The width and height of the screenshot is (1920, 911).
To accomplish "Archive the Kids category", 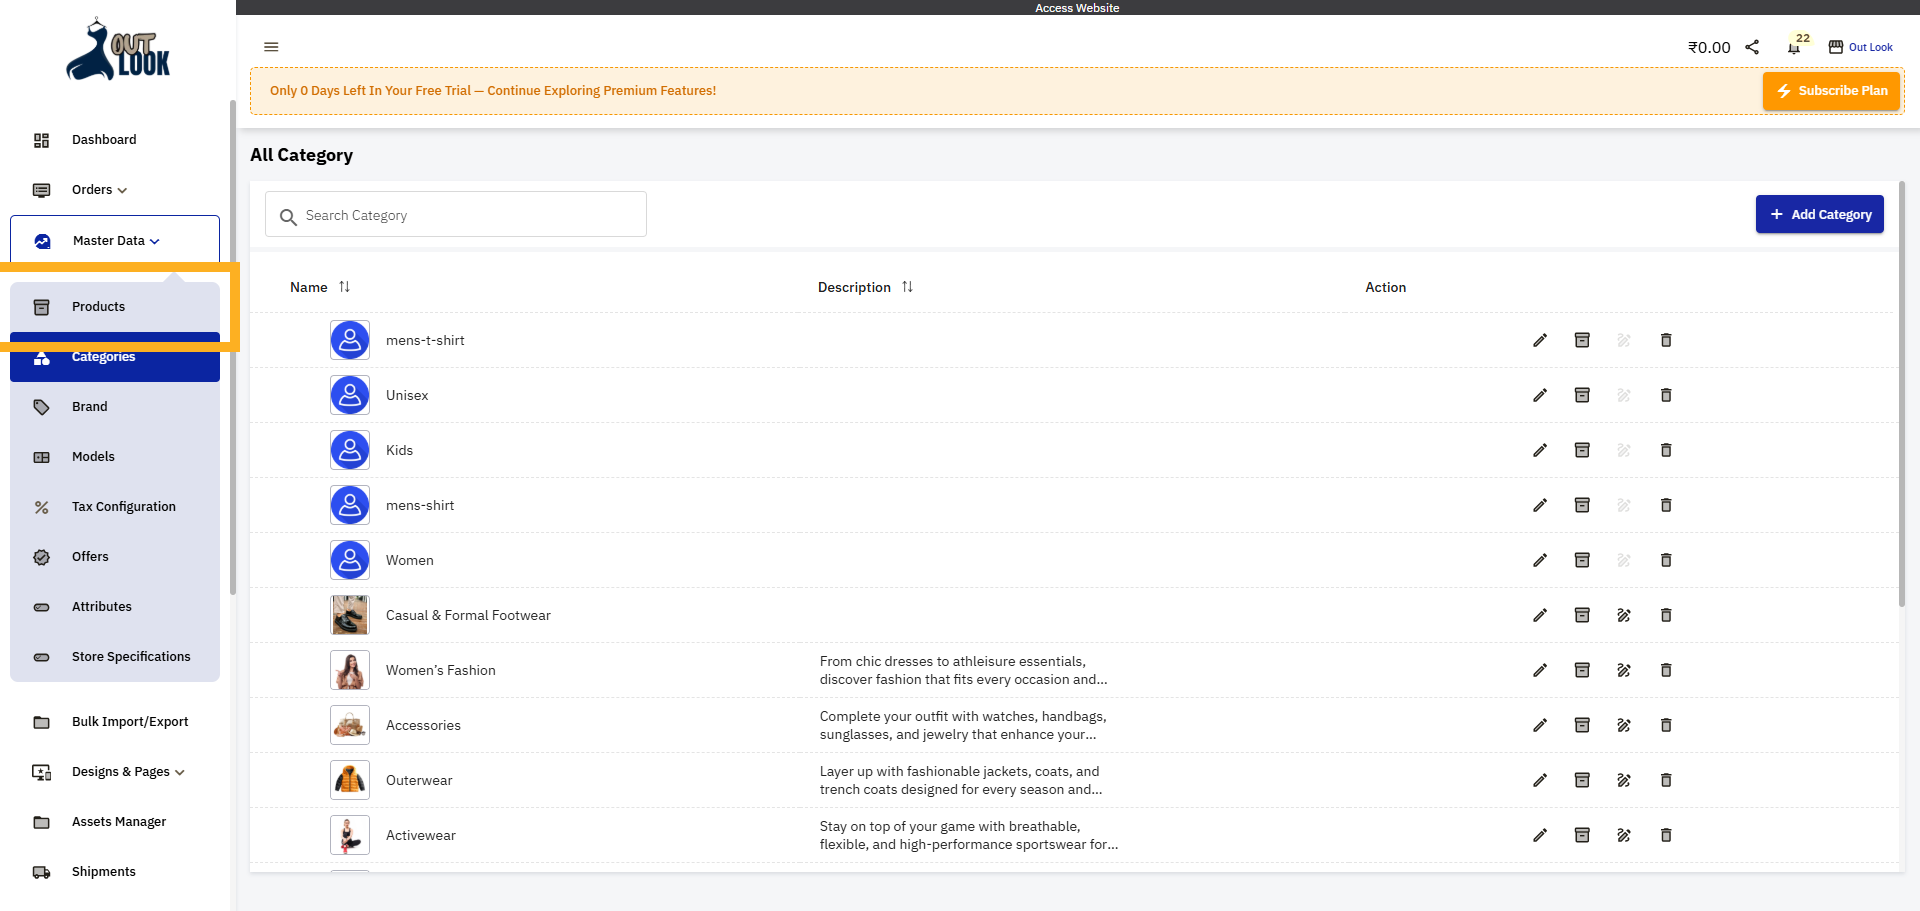I will coord(1582,450).
